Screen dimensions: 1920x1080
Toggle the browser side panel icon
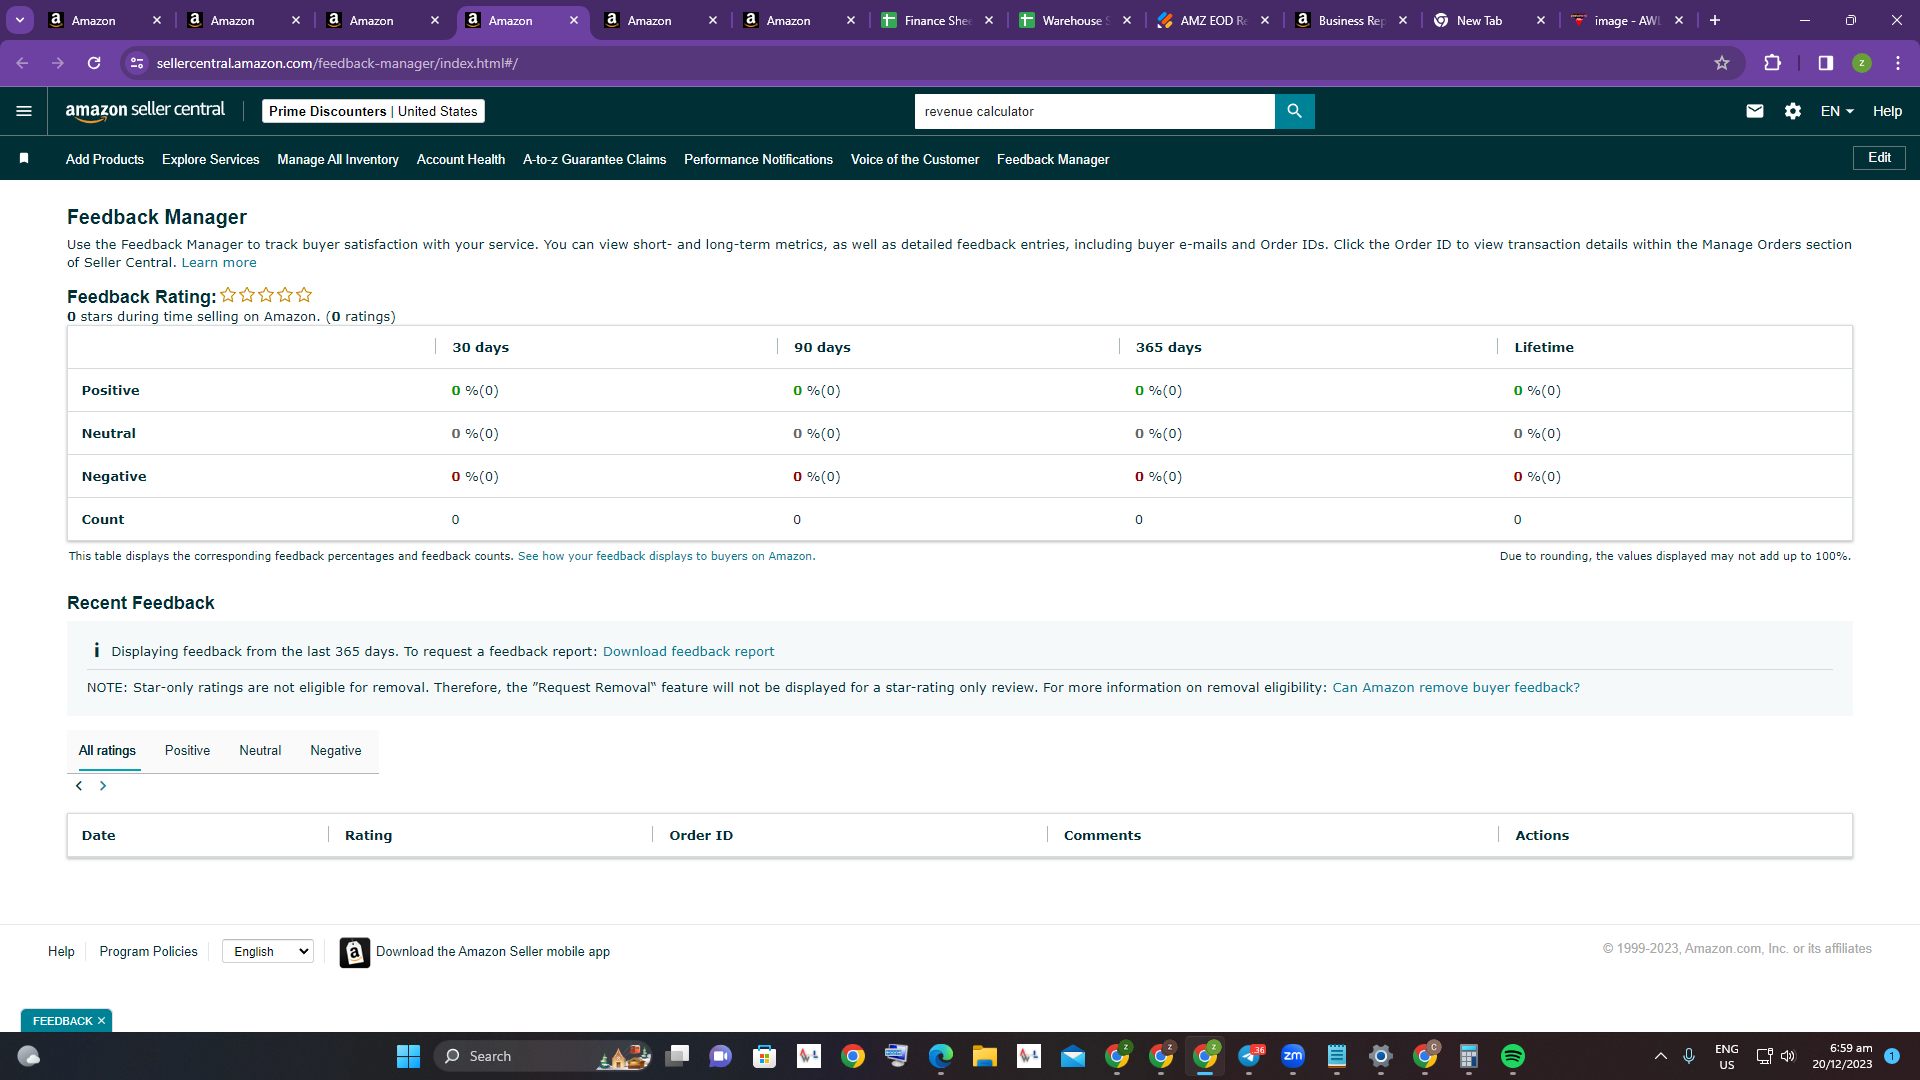point(1825,63)
